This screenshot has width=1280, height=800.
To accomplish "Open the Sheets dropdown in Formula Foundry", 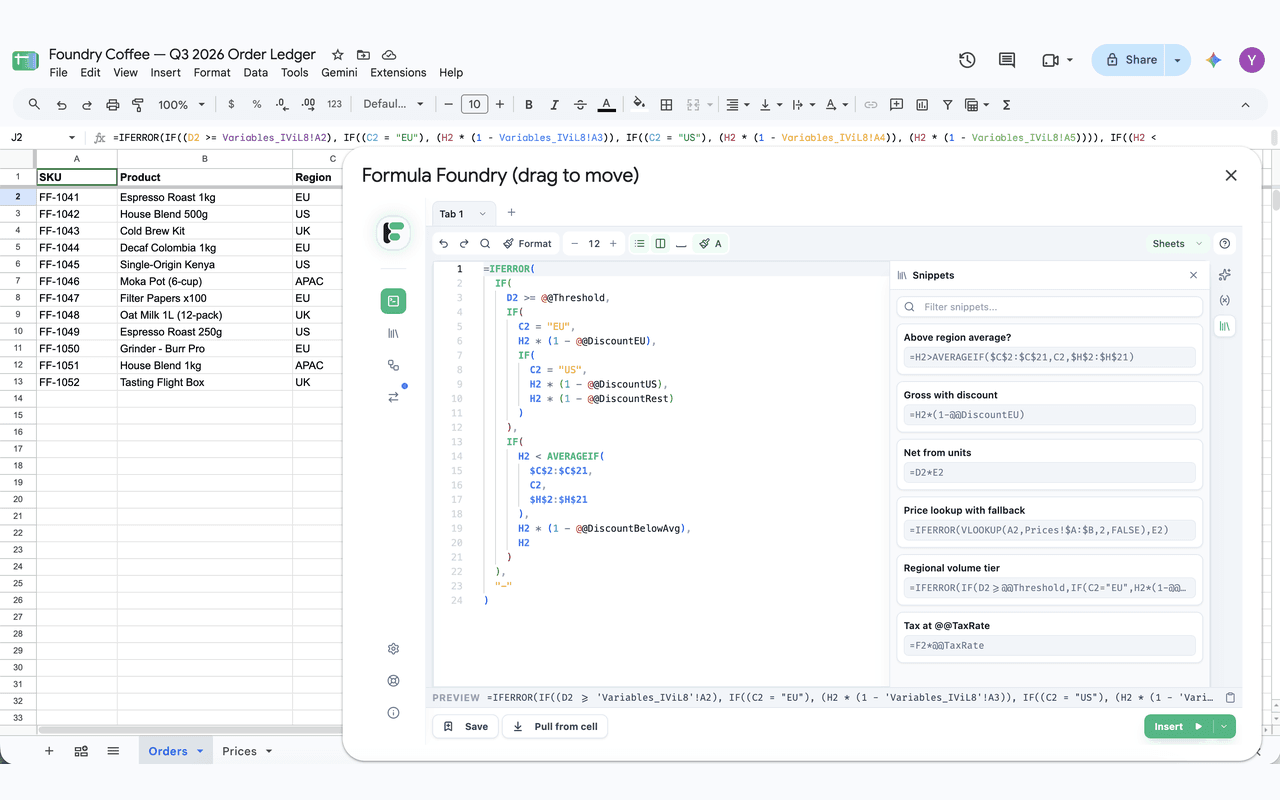I will pos(1177,243).
